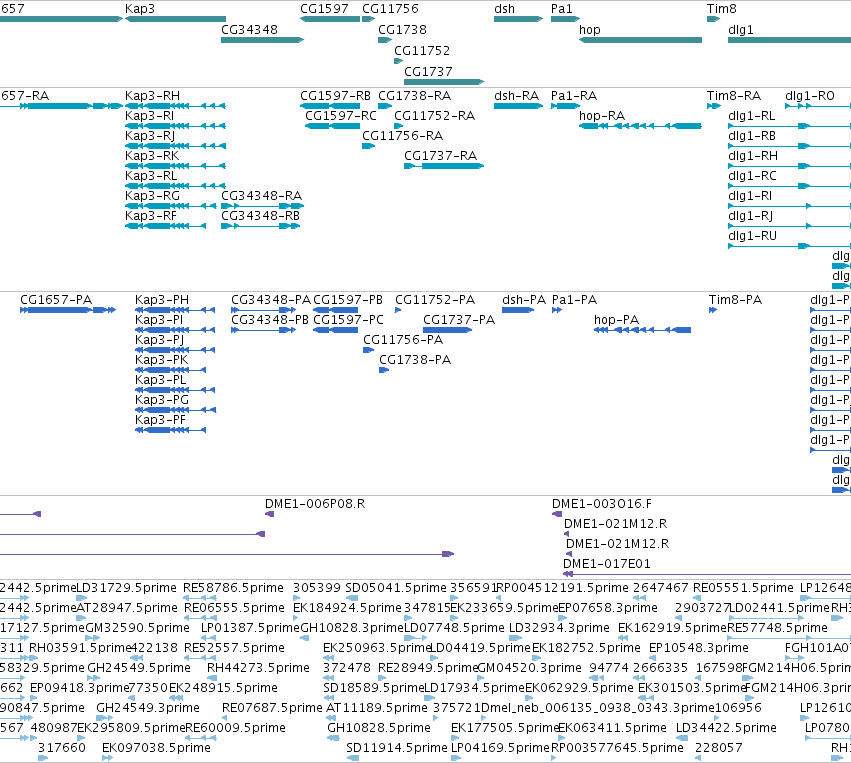The height and width of the screenshot is (763, 851).
Task: Select the Pa1 gene feature
Action: point(566,19)
